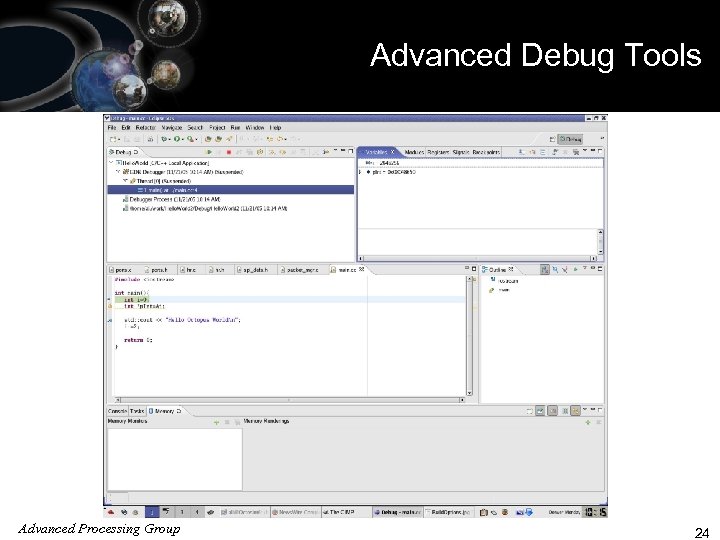
Task: Open the Debug launch dropdown arrow
Action: 169,139
